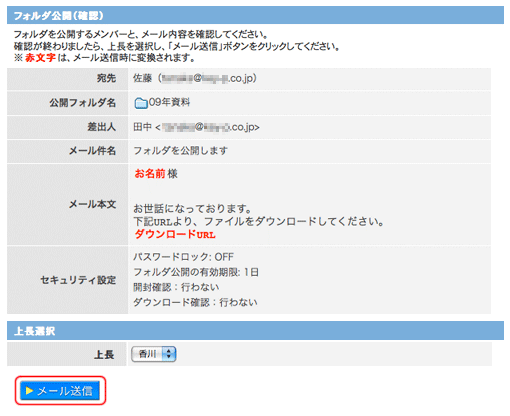The image size is (510, 416).
Task: Click the ダウンロード確認：行わない line
Action: [x=195, y=302]
